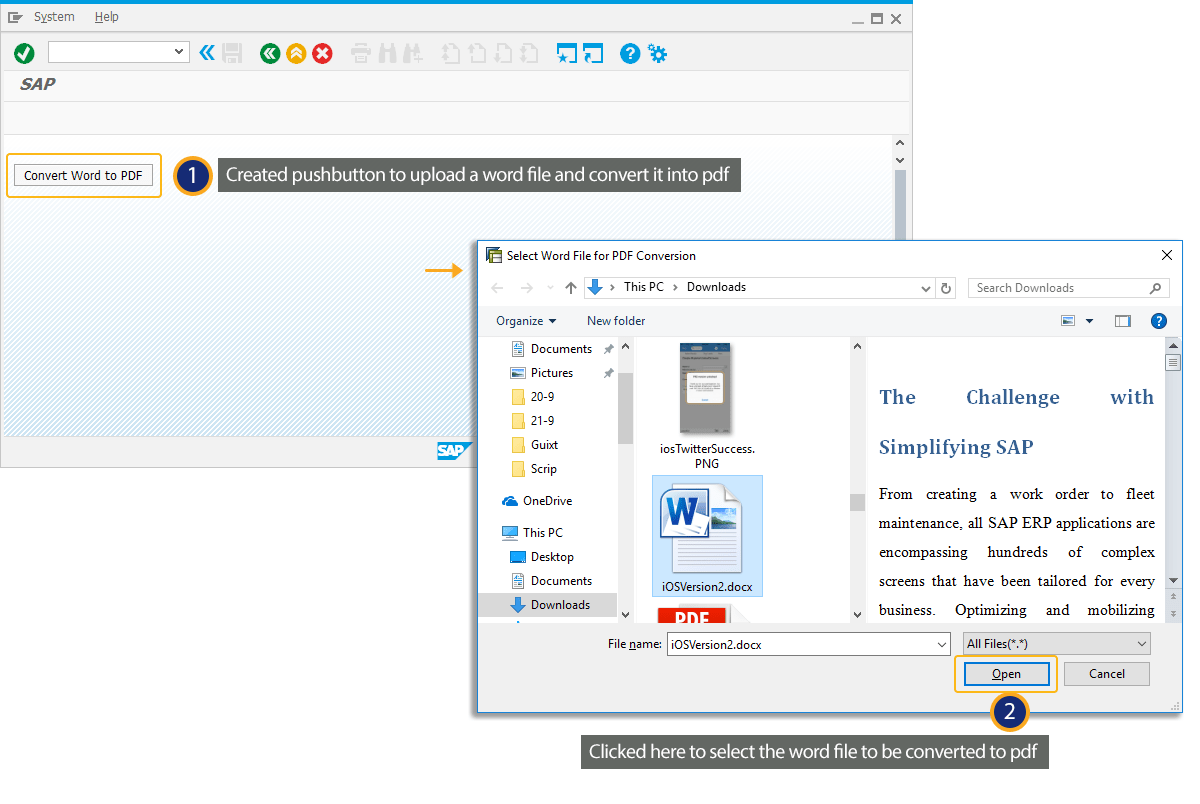The image size is (1200, 804).
Task: Click the Customize Local Layout gear icon
Action: (x=657, y=53)
